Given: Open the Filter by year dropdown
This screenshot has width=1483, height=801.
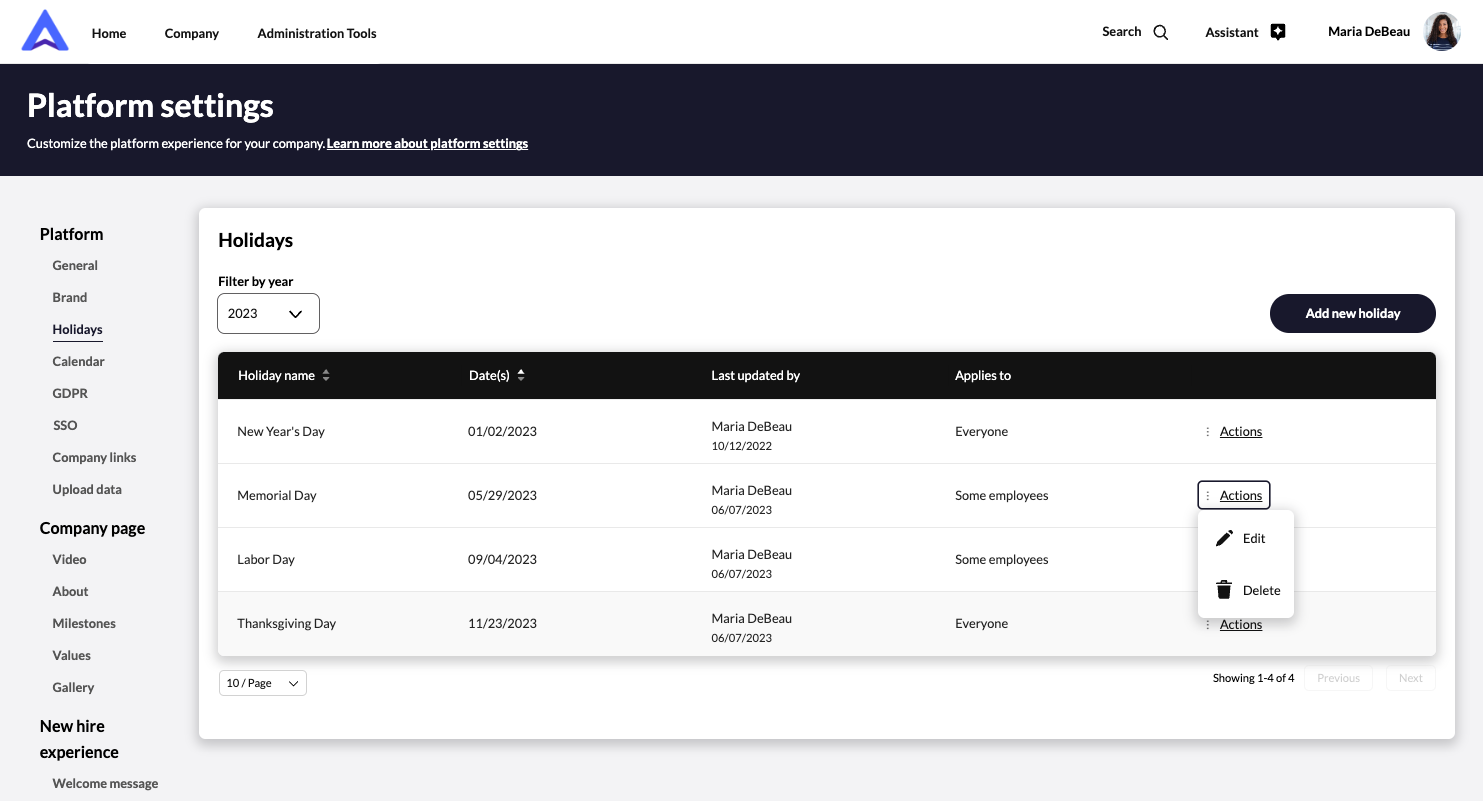Looking at the screenshot, I should point(268,314).
